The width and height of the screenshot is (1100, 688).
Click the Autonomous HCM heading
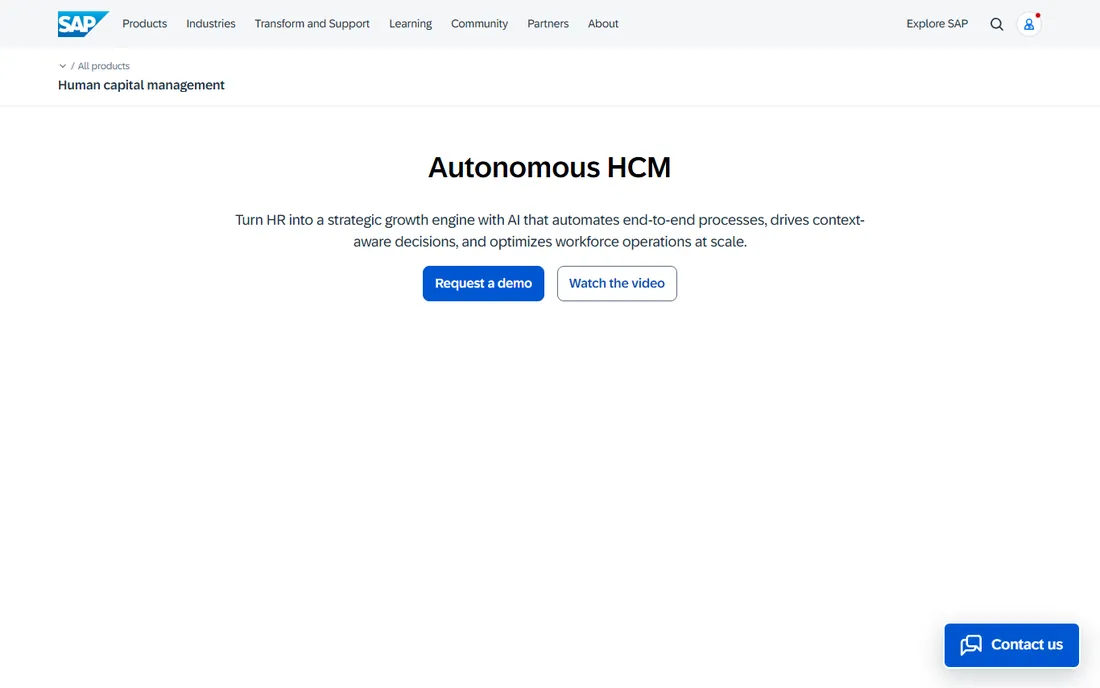click(x=549, y=168)
